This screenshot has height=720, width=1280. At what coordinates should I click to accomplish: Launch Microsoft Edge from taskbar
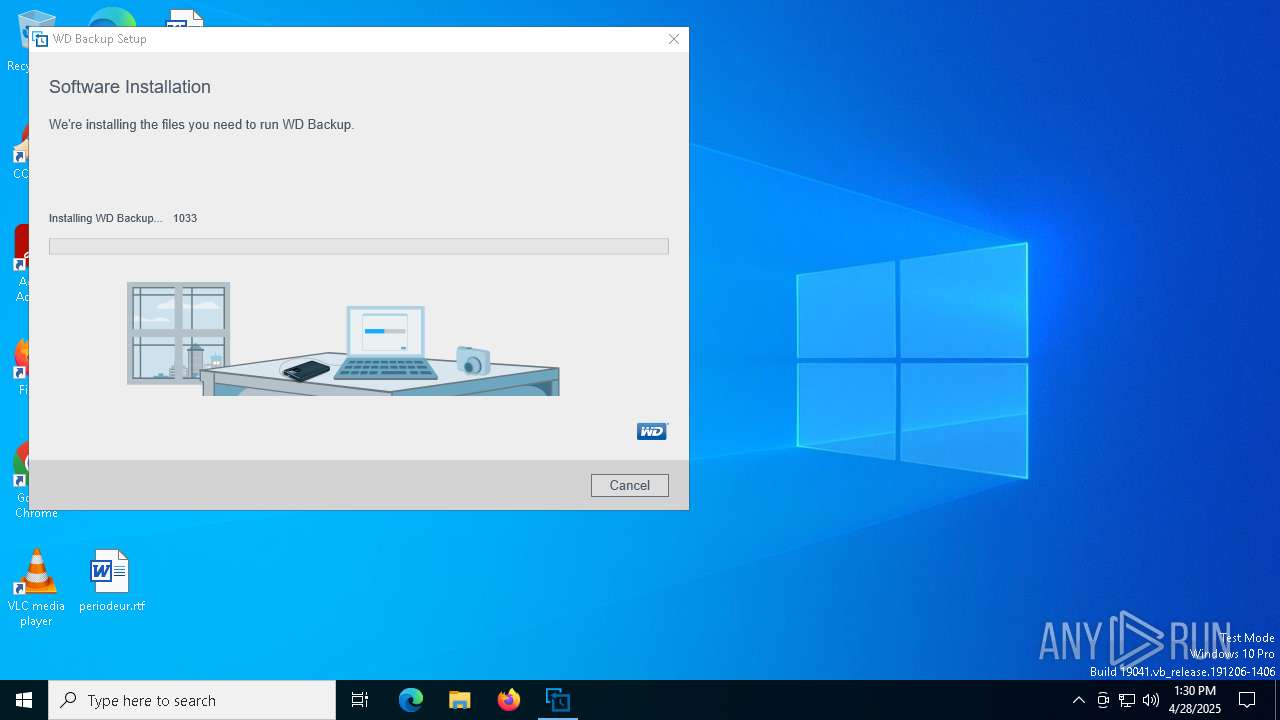tap(411, 700)
